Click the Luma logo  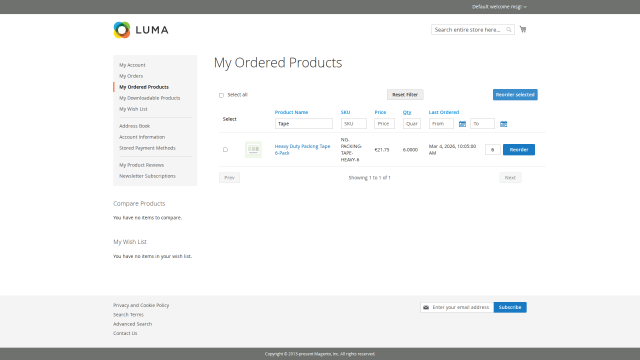coord(141,30)
